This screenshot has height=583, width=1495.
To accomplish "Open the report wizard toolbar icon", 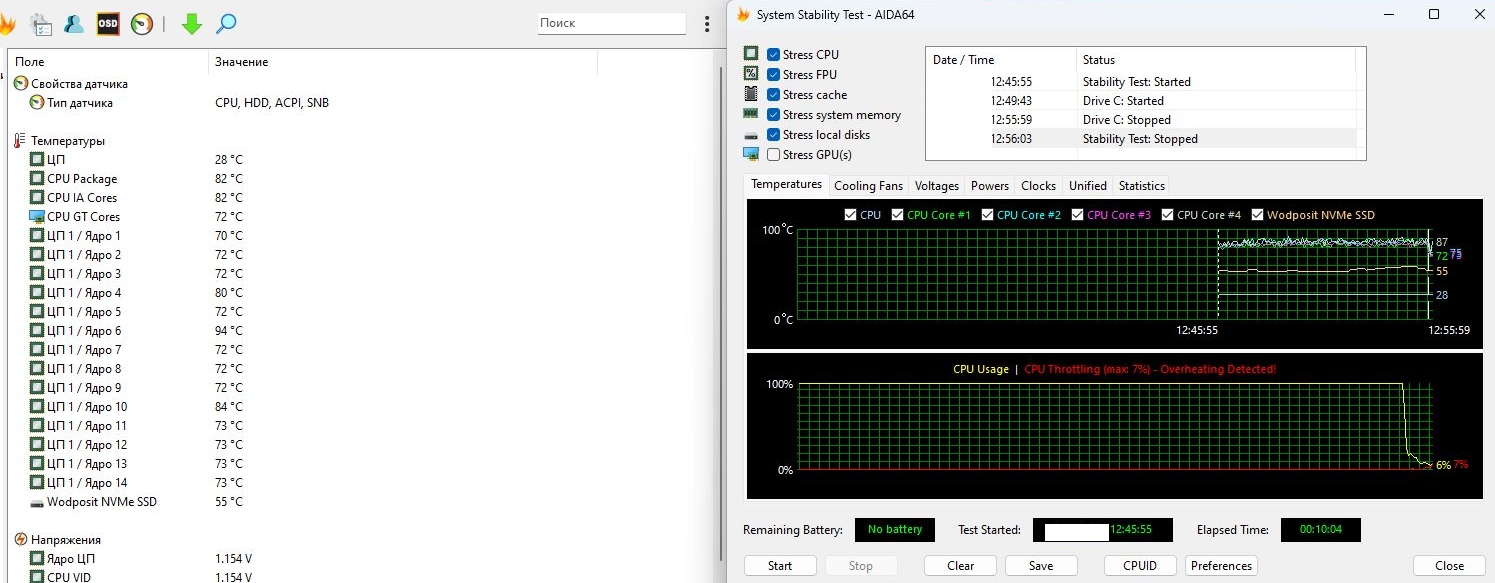I will 41,24.
